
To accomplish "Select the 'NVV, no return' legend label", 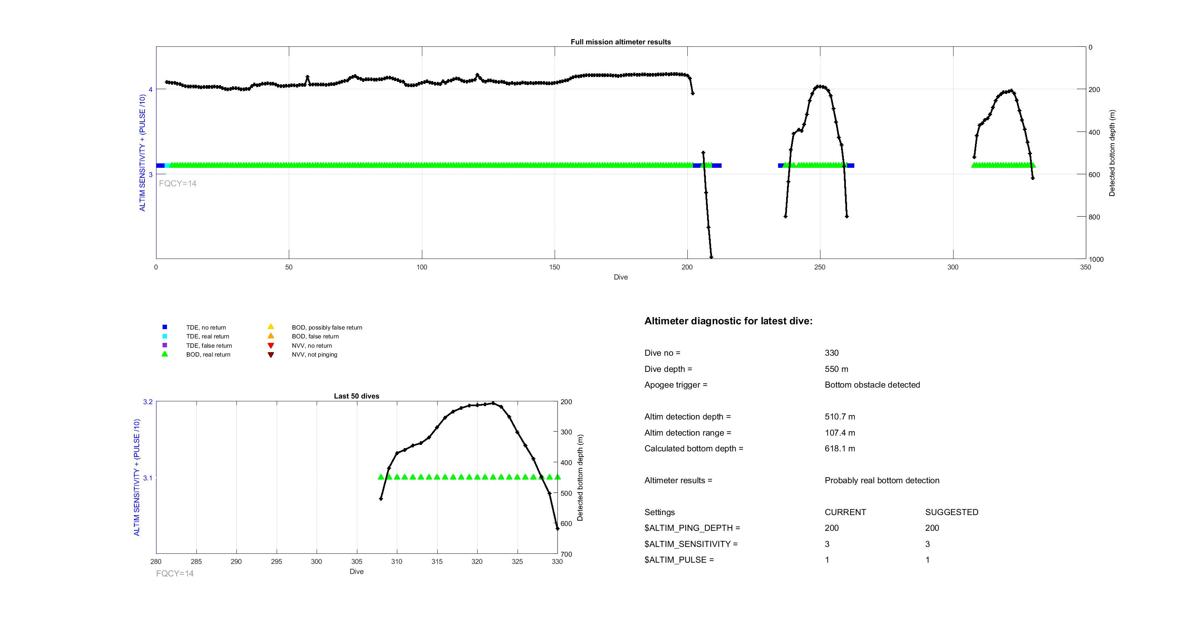I will click(312, 345).
